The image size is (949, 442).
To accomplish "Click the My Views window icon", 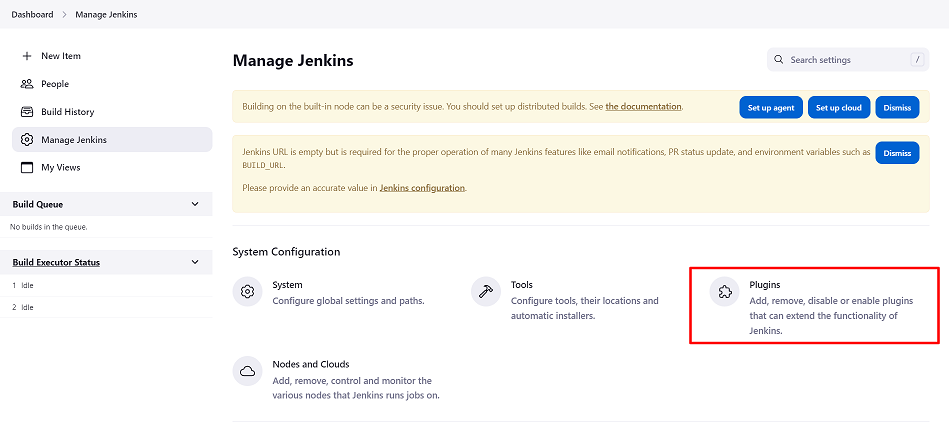I will [27, 167].
